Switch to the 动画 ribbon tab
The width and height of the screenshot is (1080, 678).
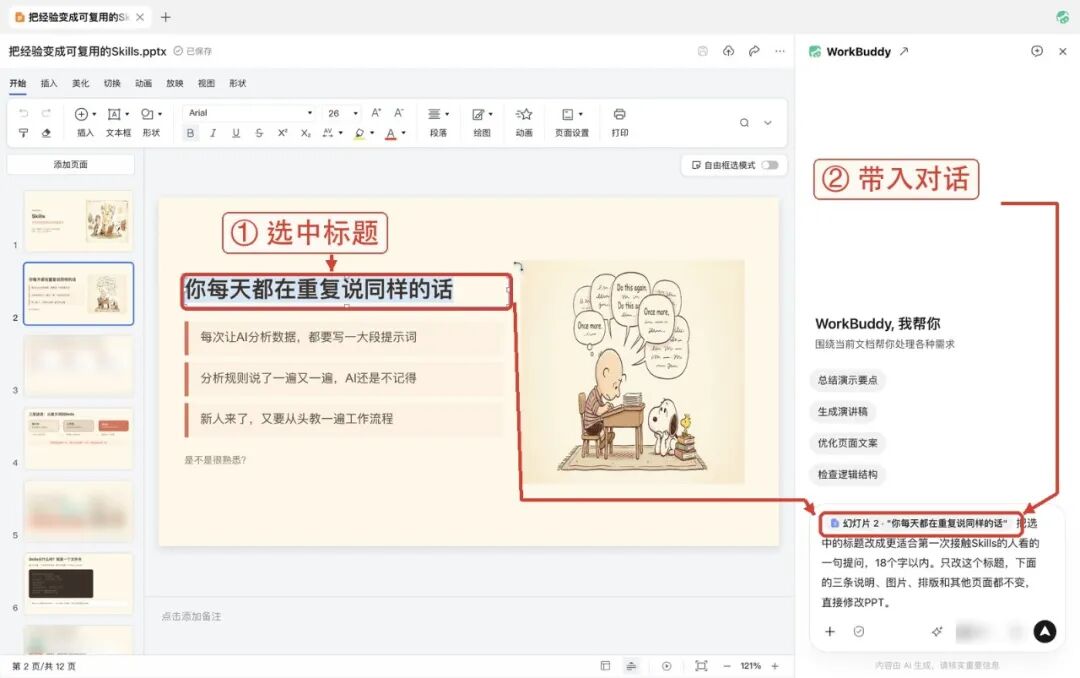tap(143, 83)
